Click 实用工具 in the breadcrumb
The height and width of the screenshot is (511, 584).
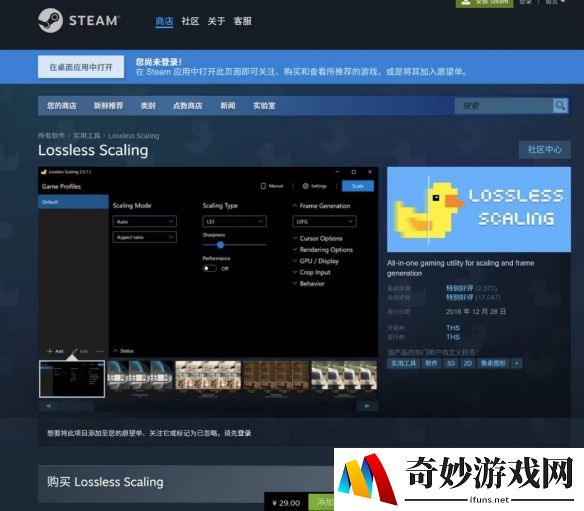pos(86,136)
